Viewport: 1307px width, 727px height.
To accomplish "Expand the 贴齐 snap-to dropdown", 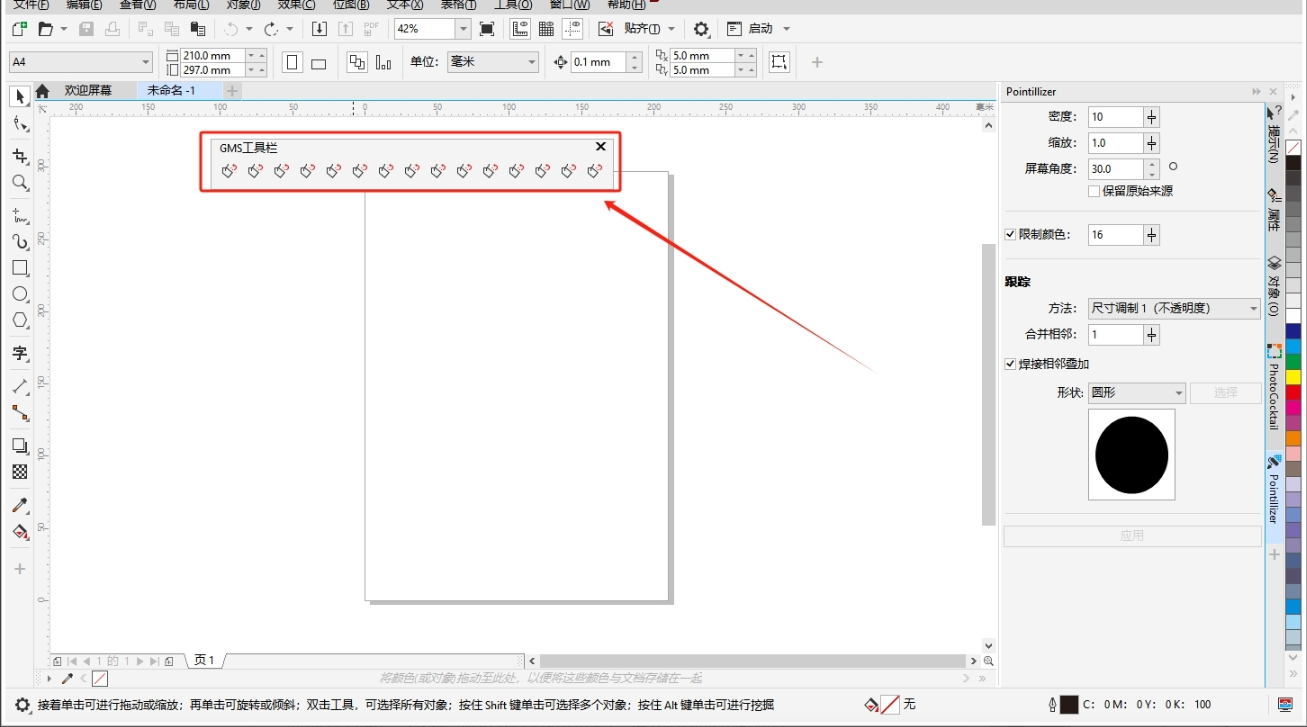I will pos(671,29).
